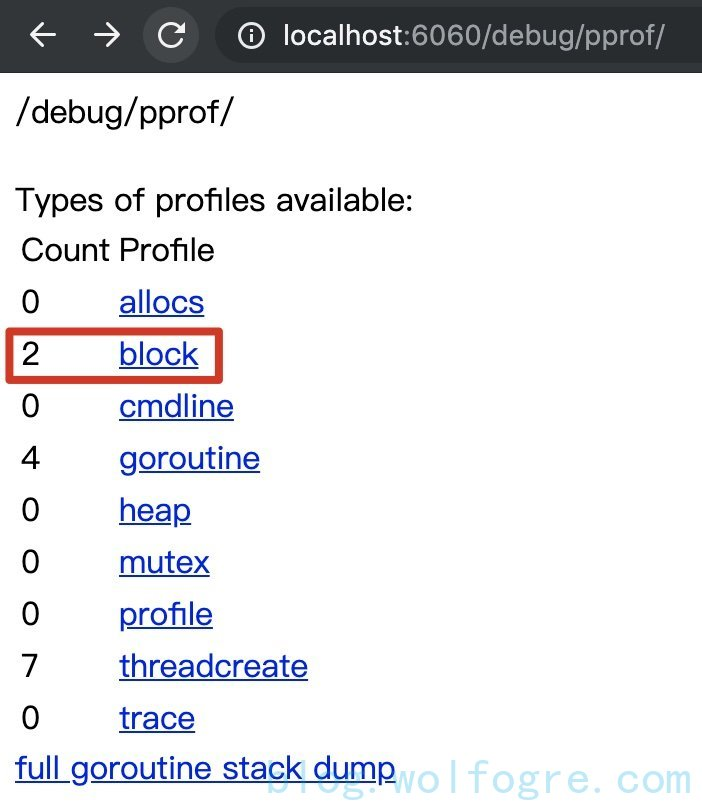The image size is (702, 812).
Task: Reload the pprof page
Action: click(x=171, y=36)
